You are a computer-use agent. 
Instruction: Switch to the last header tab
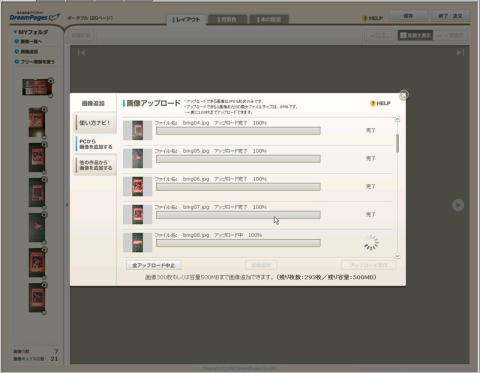click(269, 20)
